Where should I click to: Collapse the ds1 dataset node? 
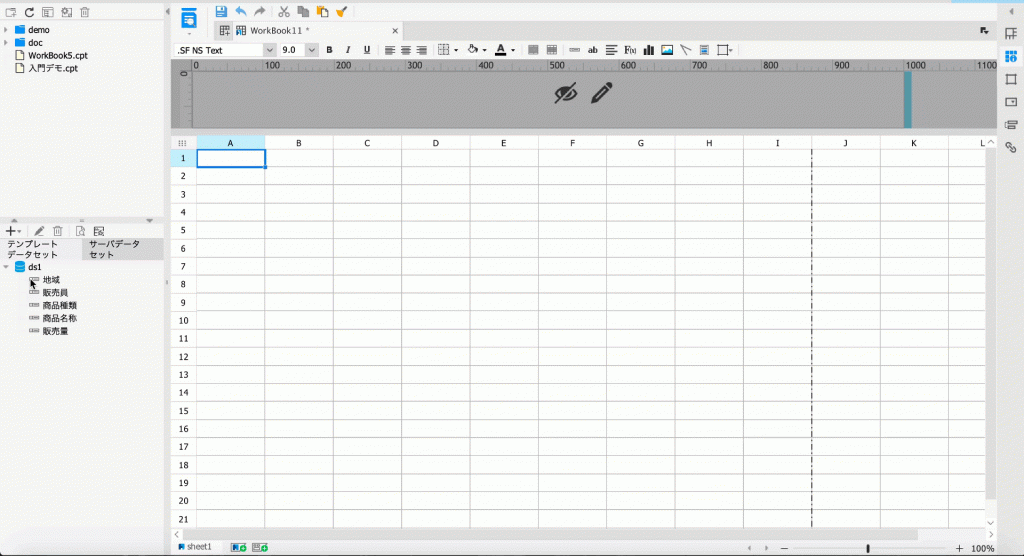pyautogui.click(x=6, y=267)
